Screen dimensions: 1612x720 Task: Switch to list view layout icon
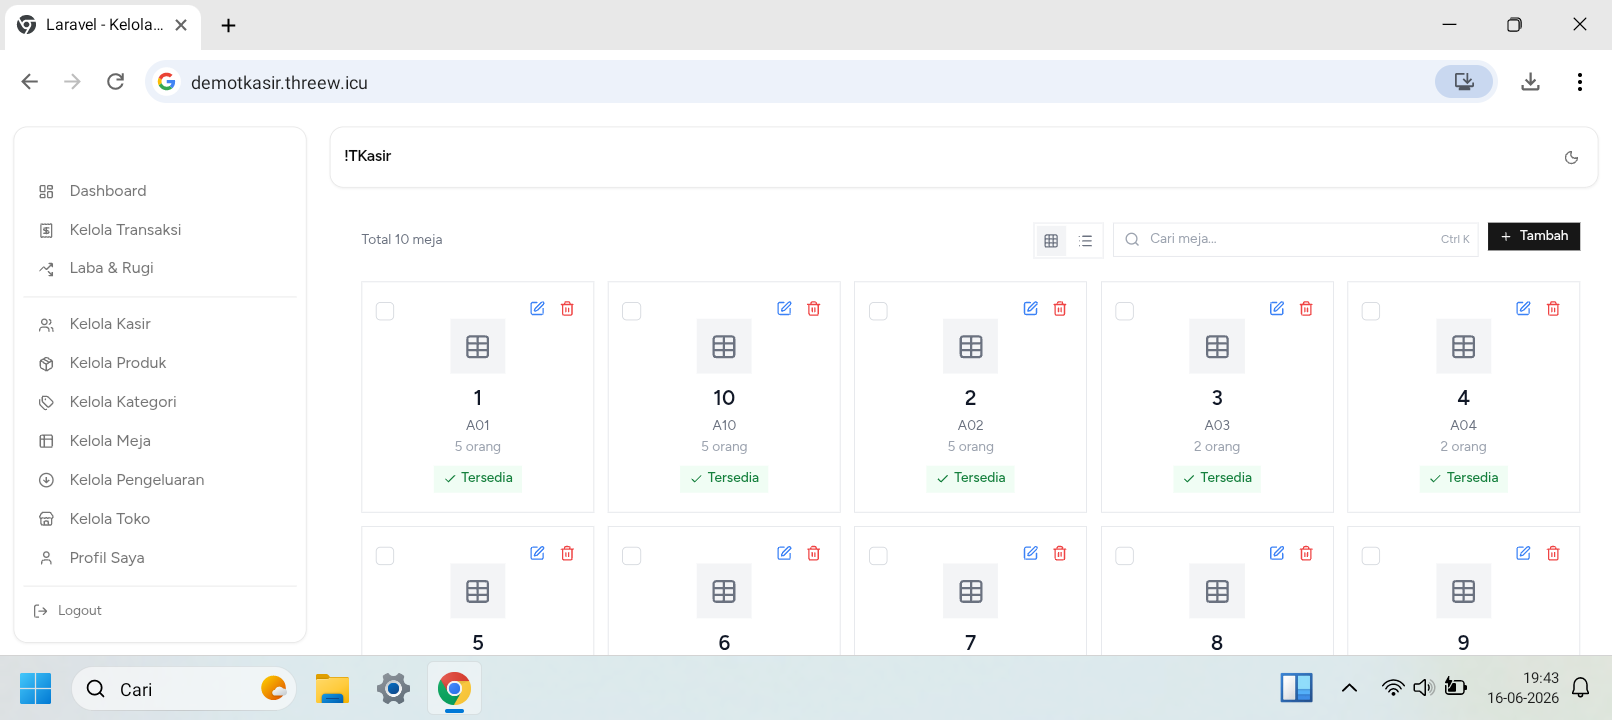pyautogui.click(x=1085, y=241)
